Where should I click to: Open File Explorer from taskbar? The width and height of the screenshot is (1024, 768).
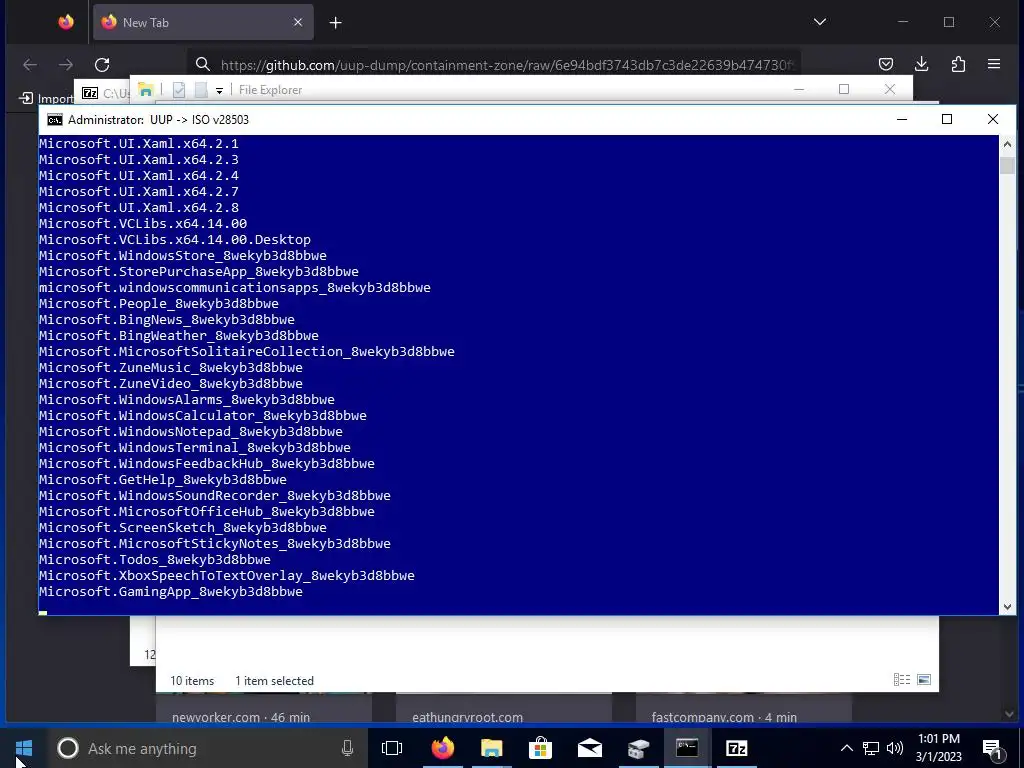(491, 748)
